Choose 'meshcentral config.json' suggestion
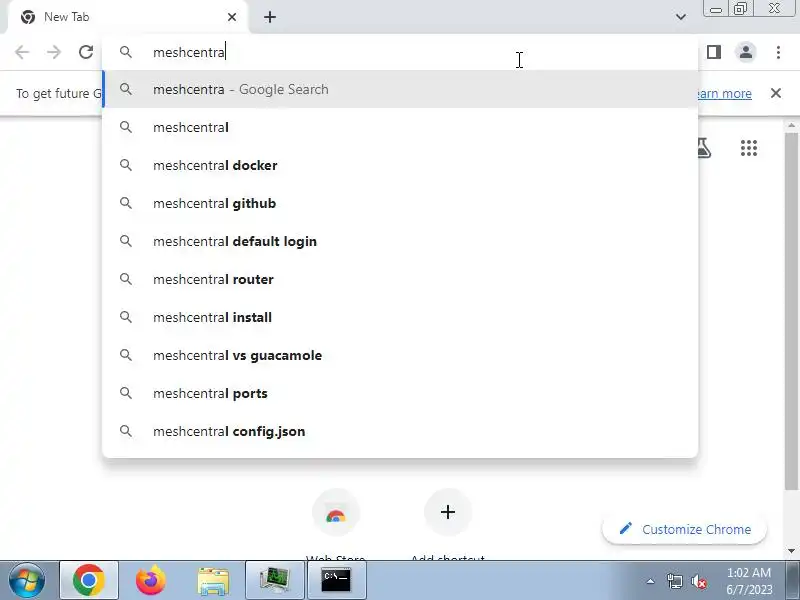 coord(400,431)
